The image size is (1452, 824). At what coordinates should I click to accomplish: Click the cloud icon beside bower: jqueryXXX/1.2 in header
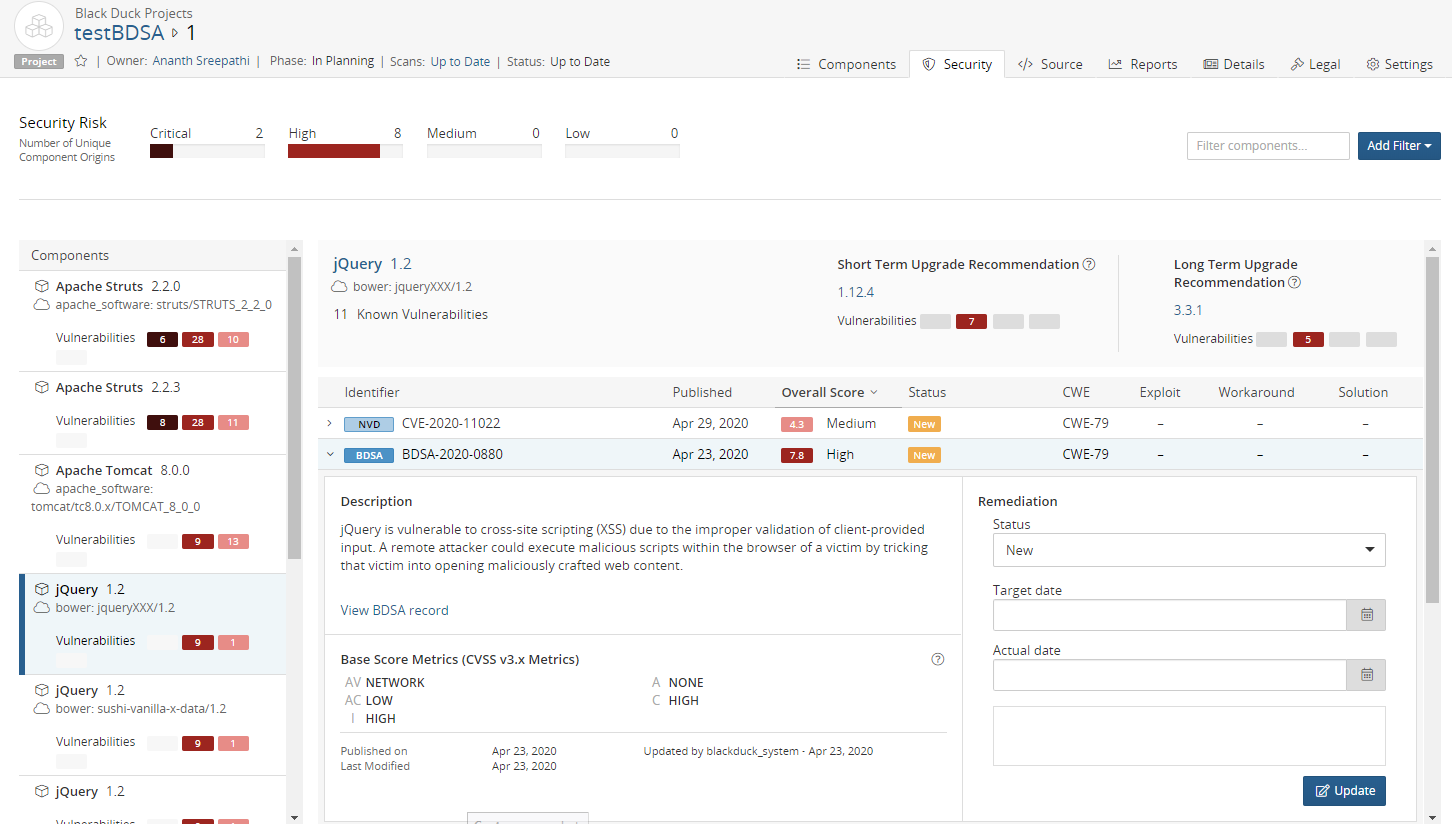tap(340, 287)
